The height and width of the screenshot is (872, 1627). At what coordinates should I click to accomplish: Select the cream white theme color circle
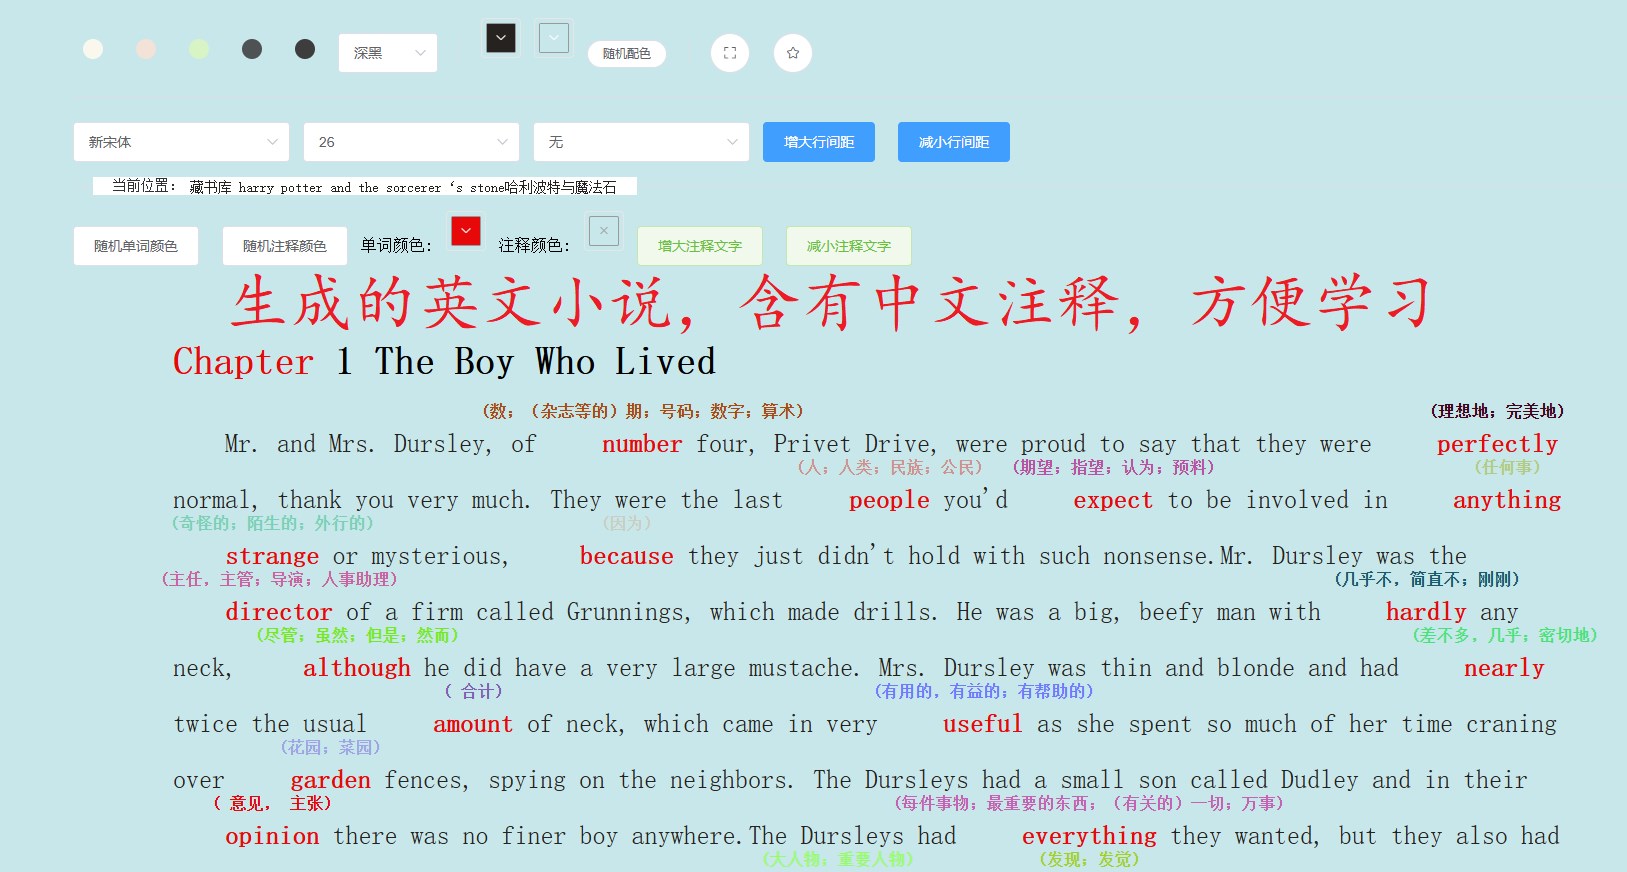click(93, 49)
